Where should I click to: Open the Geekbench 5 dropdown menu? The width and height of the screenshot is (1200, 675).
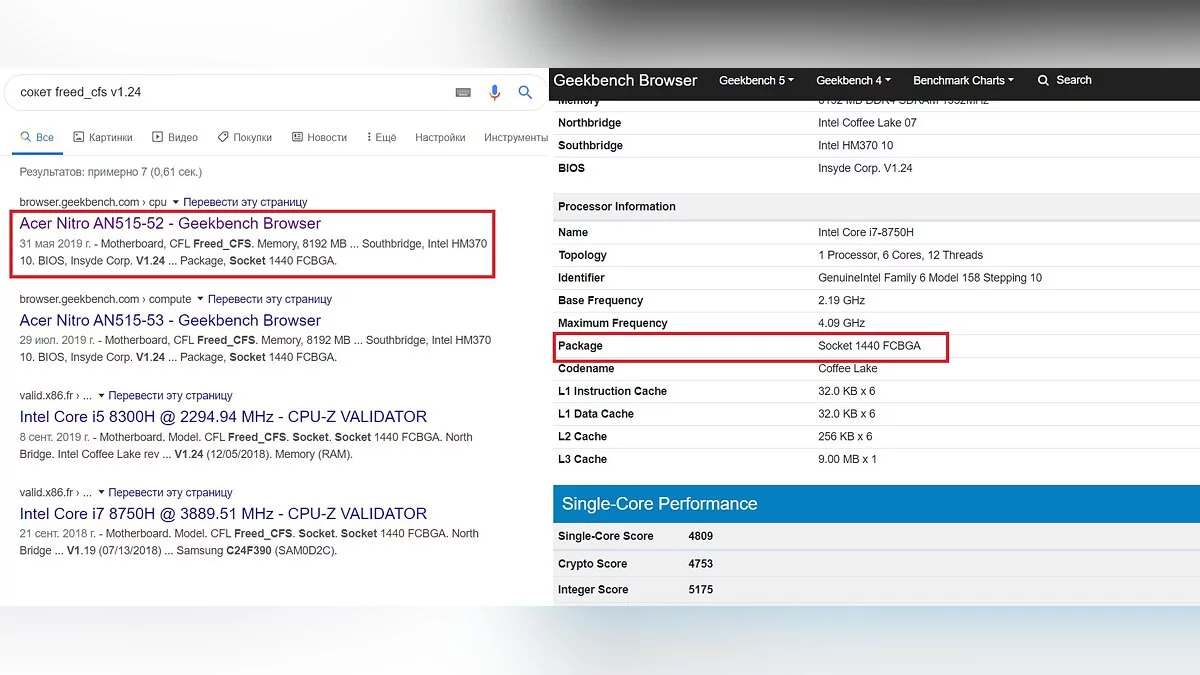[757, 80]
